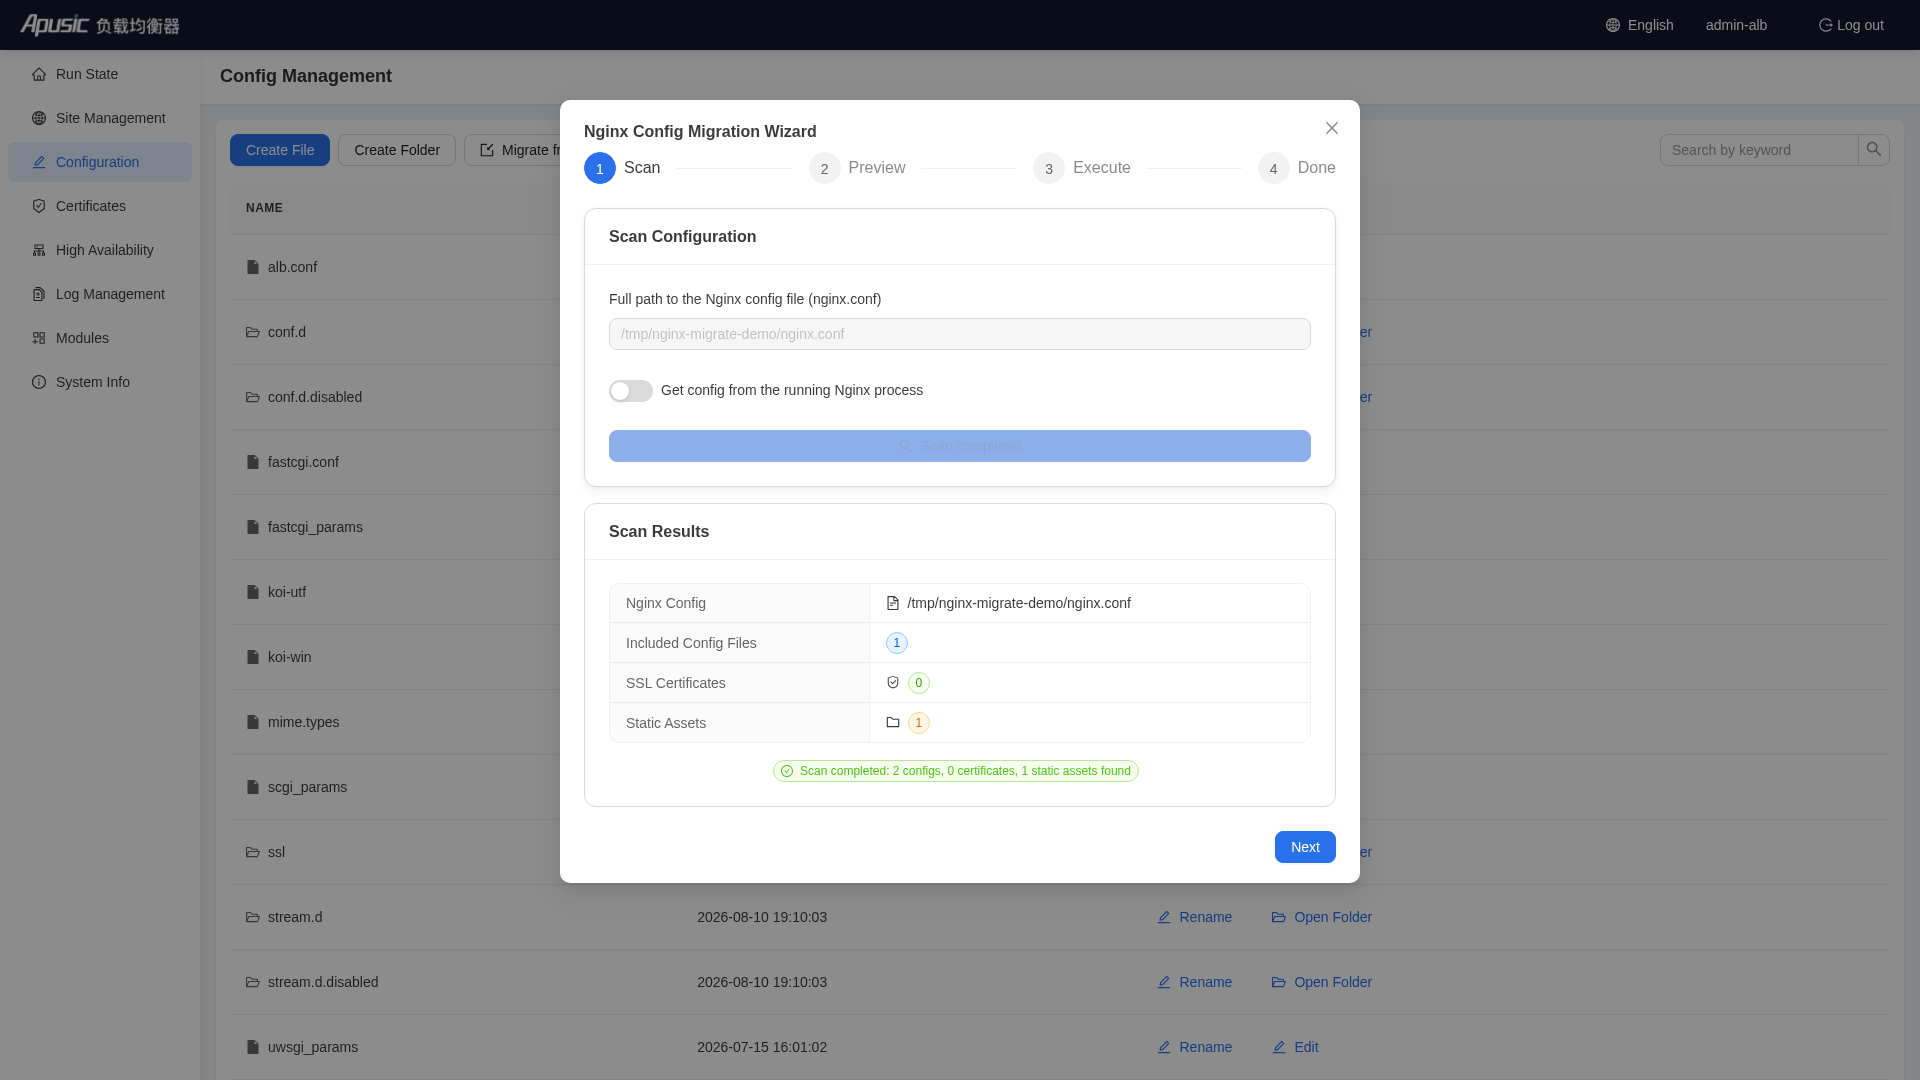Click the SSL Certificates shield icon
1920x1080 pixels.
tap(893, 682)
